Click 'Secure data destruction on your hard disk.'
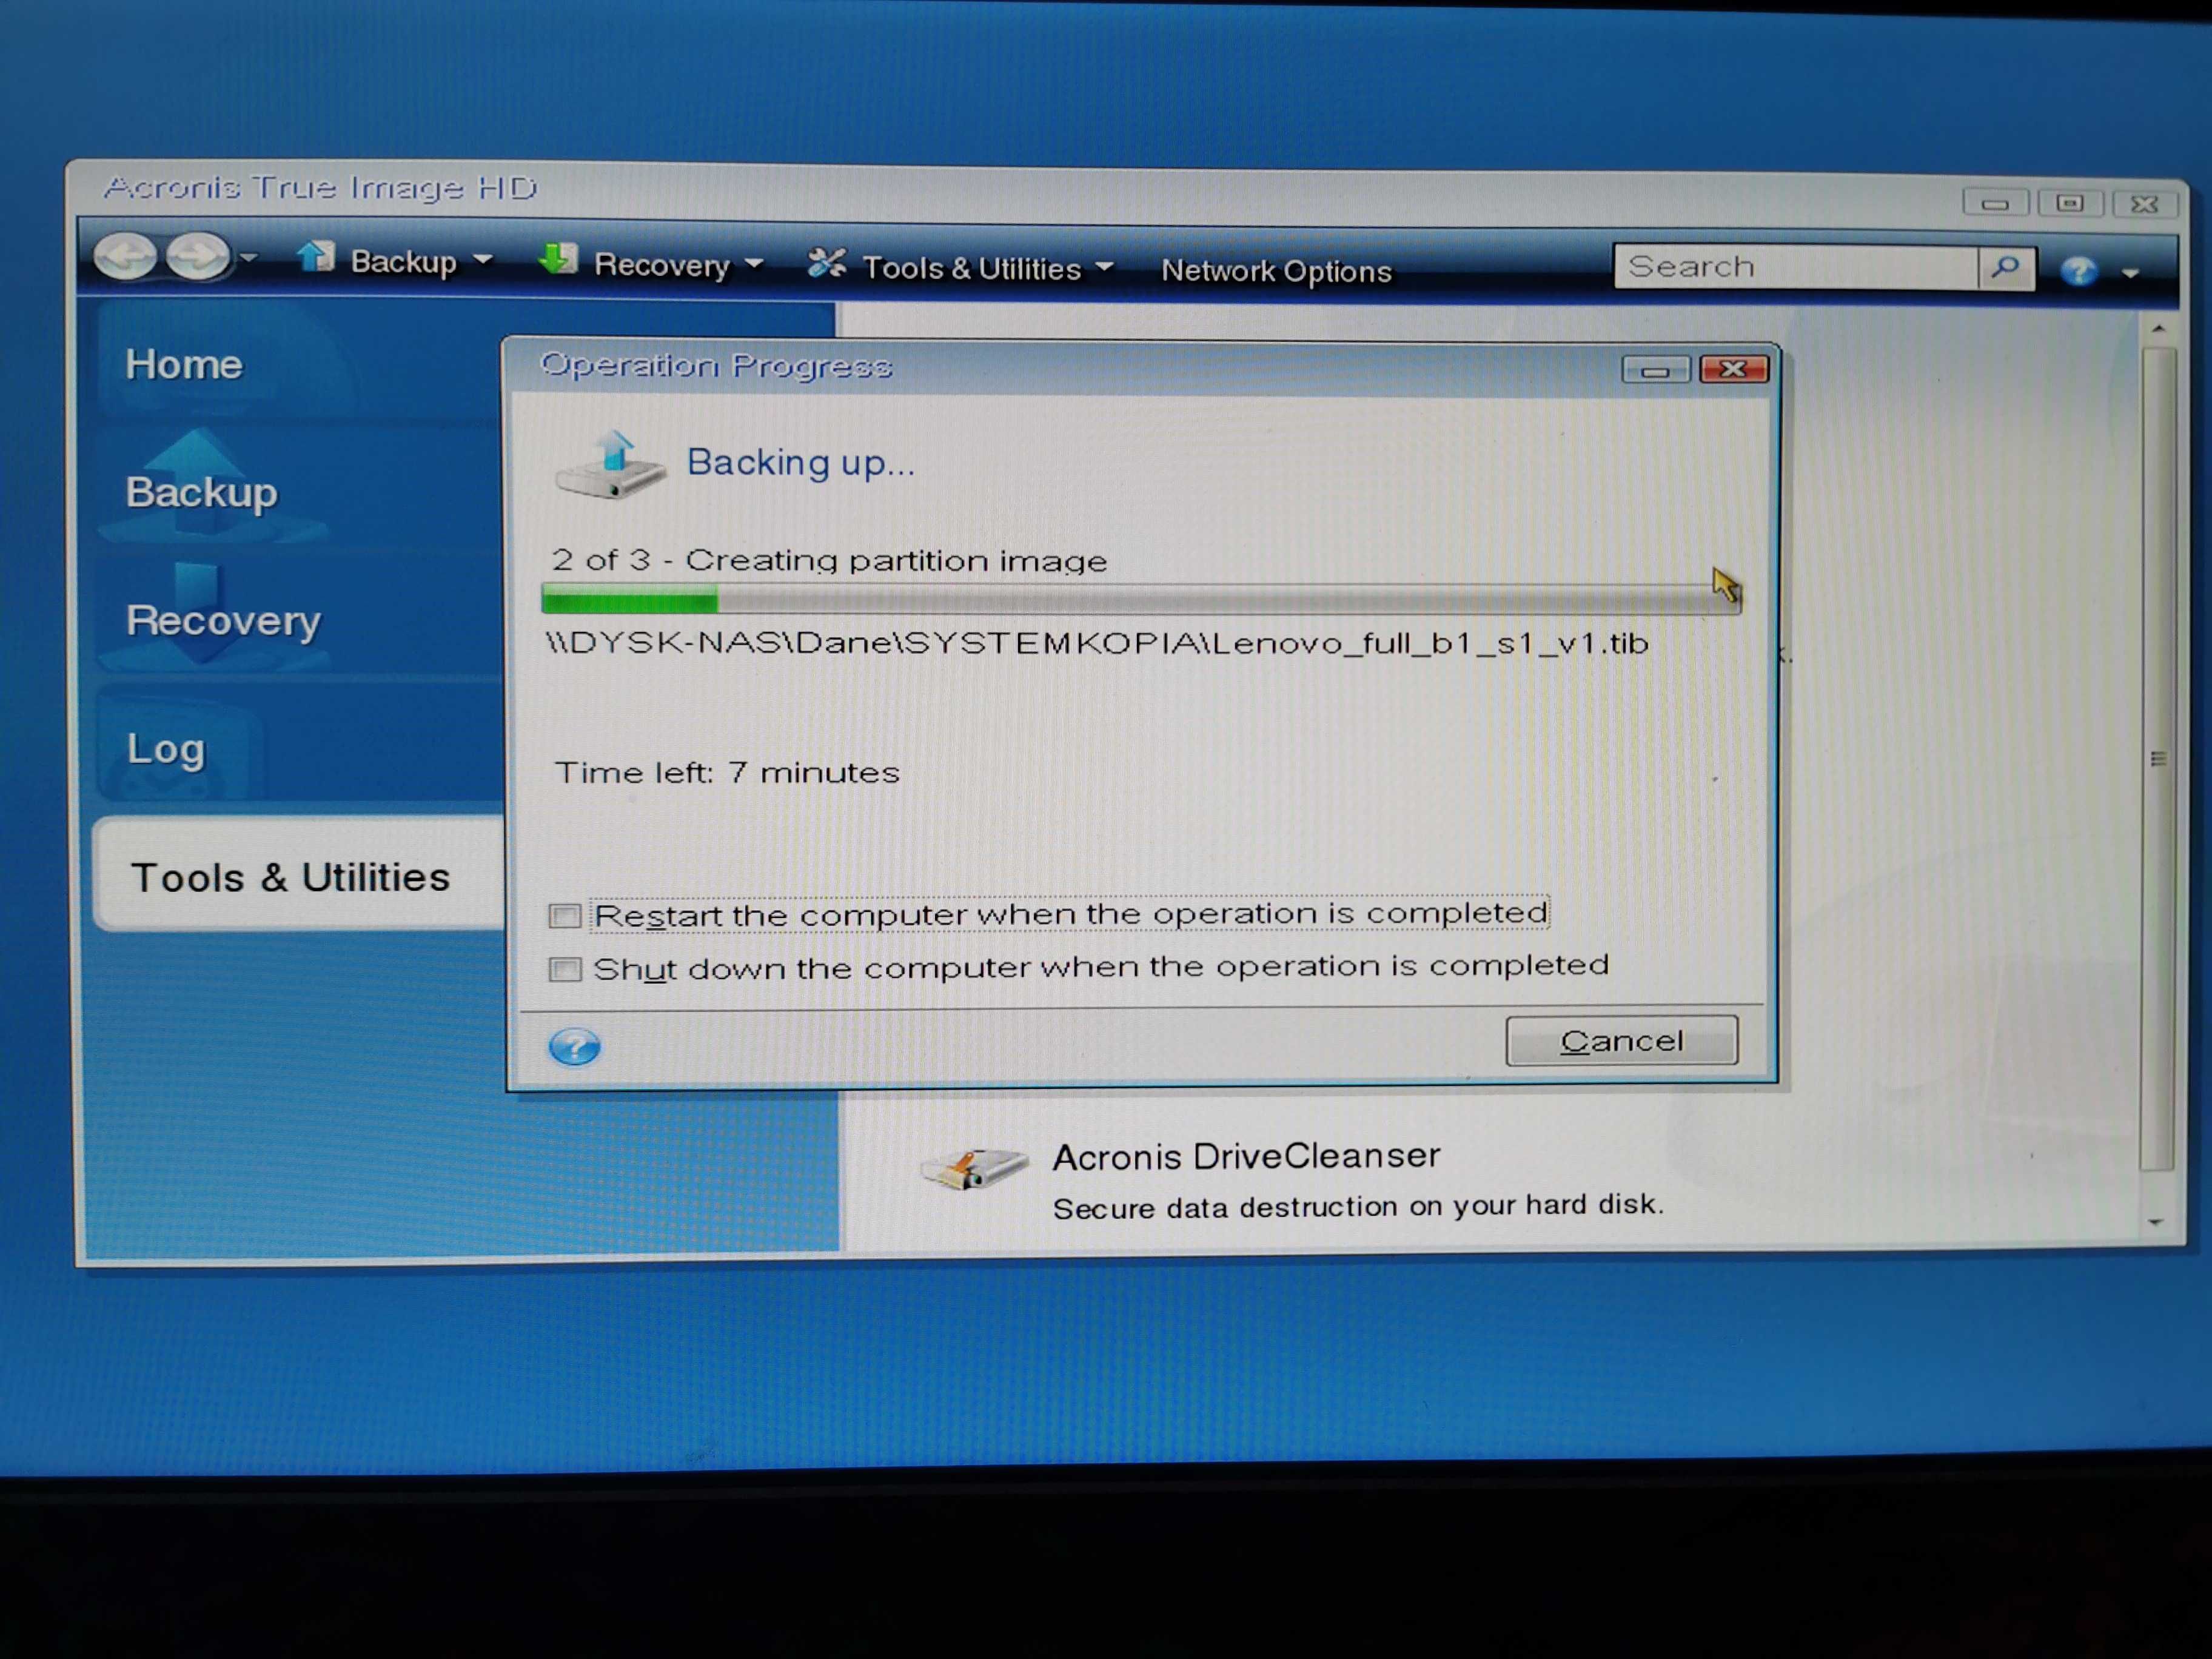This screenshot has width=2212, height=1659. coord(1358,1206)
